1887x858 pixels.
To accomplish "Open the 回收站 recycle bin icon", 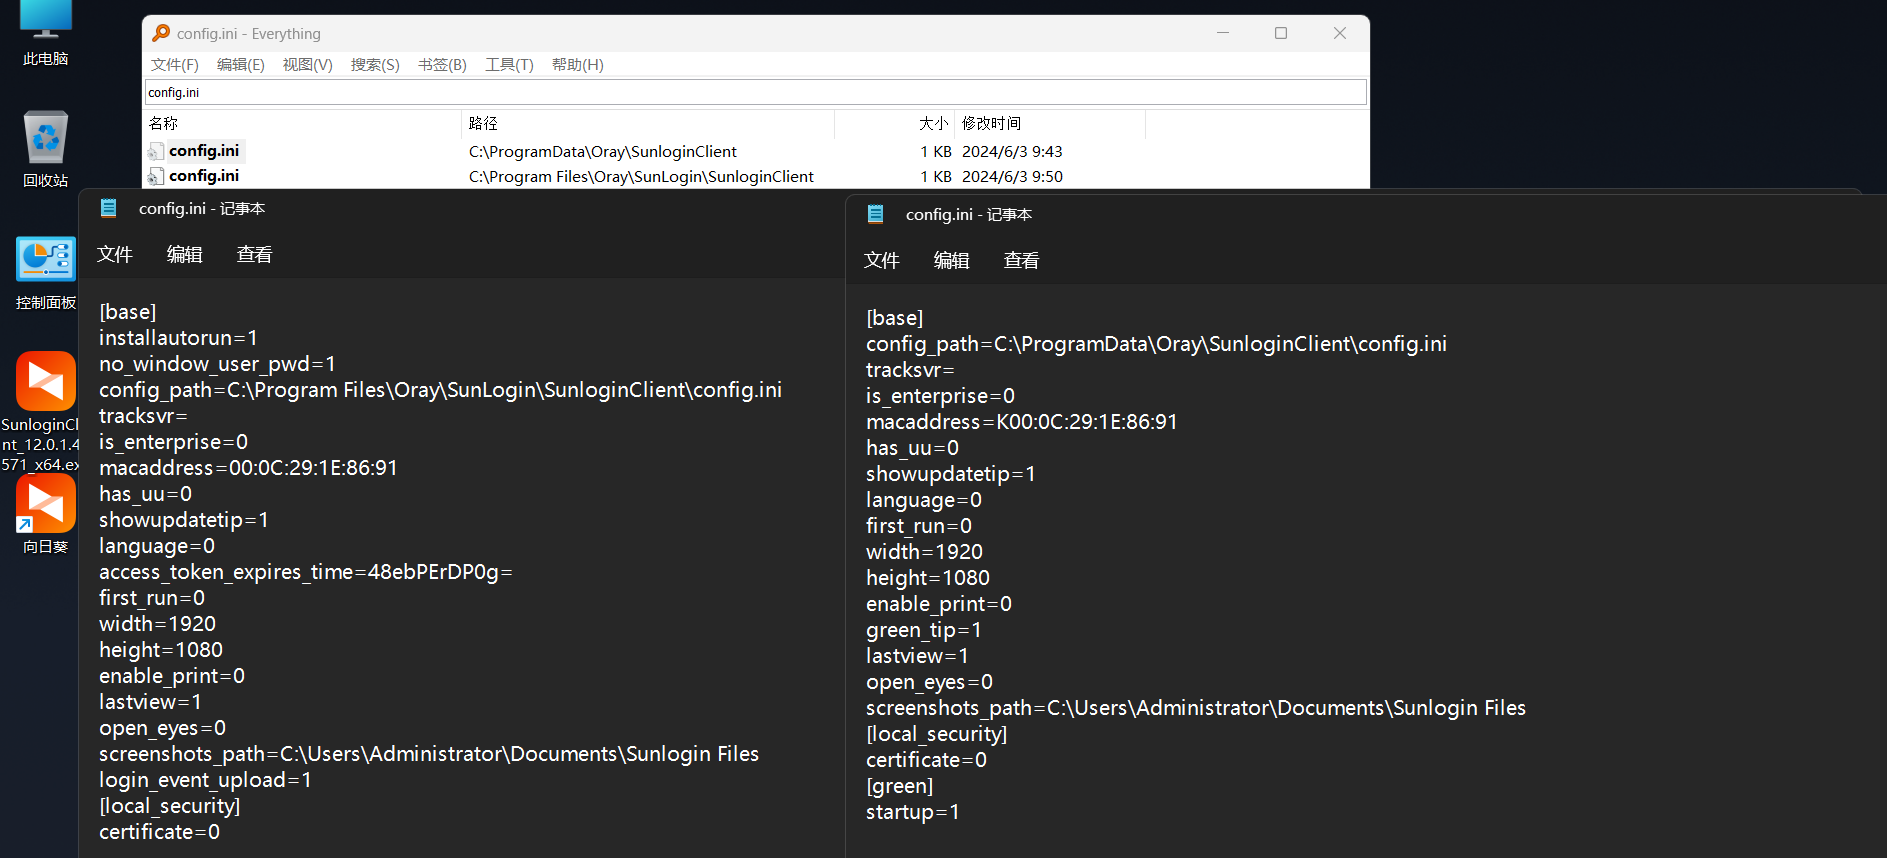I will click(46, 149).
